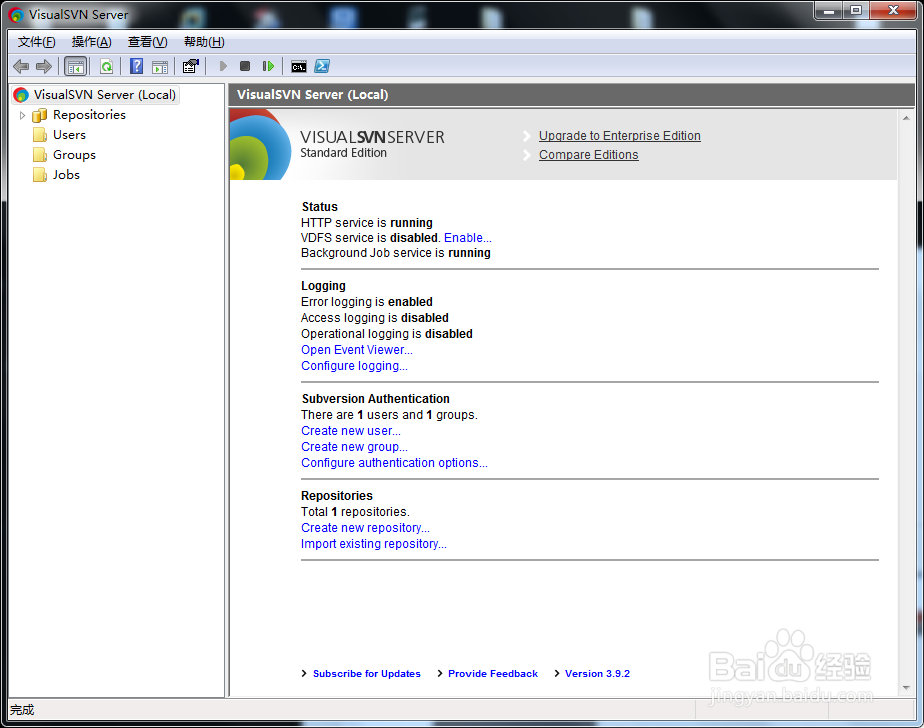Click the Start service play icon
The height and width of the screenshot is (728, 924).
click(223, 66)
